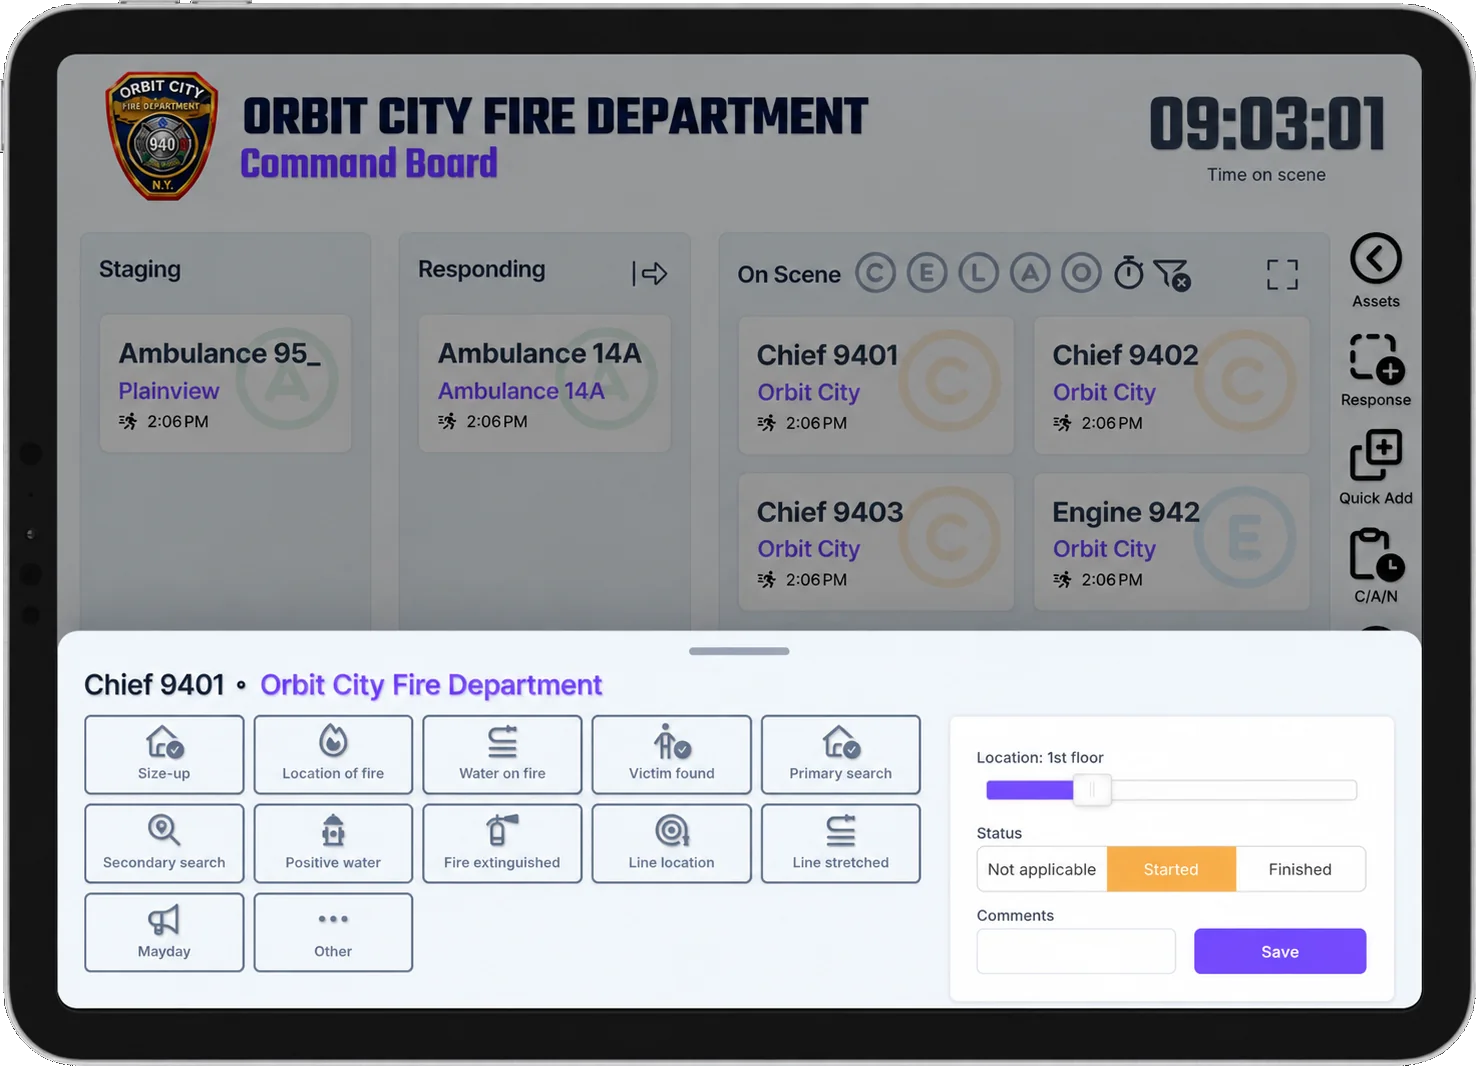Select the Fire extinguished benchmark
This screenshot has height=1066, width=1476.
coord(502,844)
